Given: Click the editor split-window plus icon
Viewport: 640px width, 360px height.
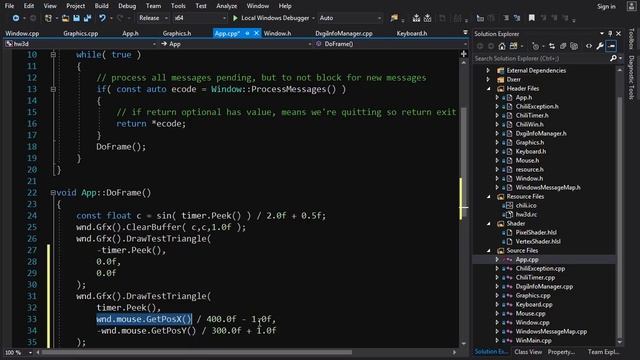Looking at the screenshot, I should [x=464, y=54].
